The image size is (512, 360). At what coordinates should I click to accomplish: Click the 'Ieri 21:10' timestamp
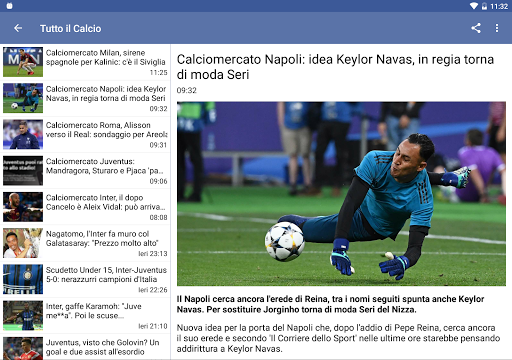pyautogui.click(x=153, y=326)
